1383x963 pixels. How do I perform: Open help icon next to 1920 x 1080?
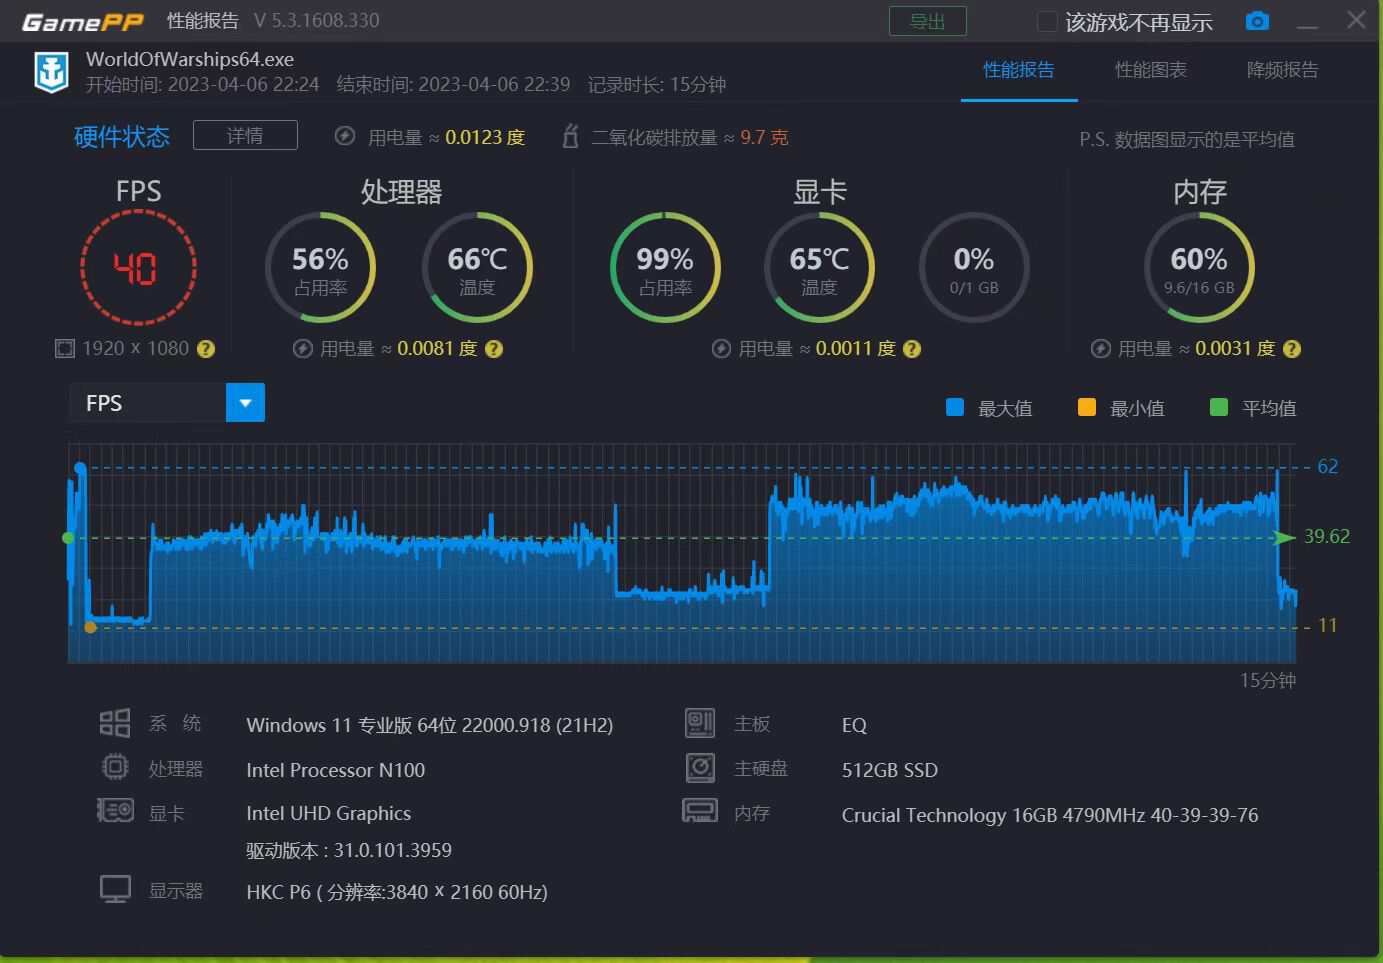pos(206,349)
